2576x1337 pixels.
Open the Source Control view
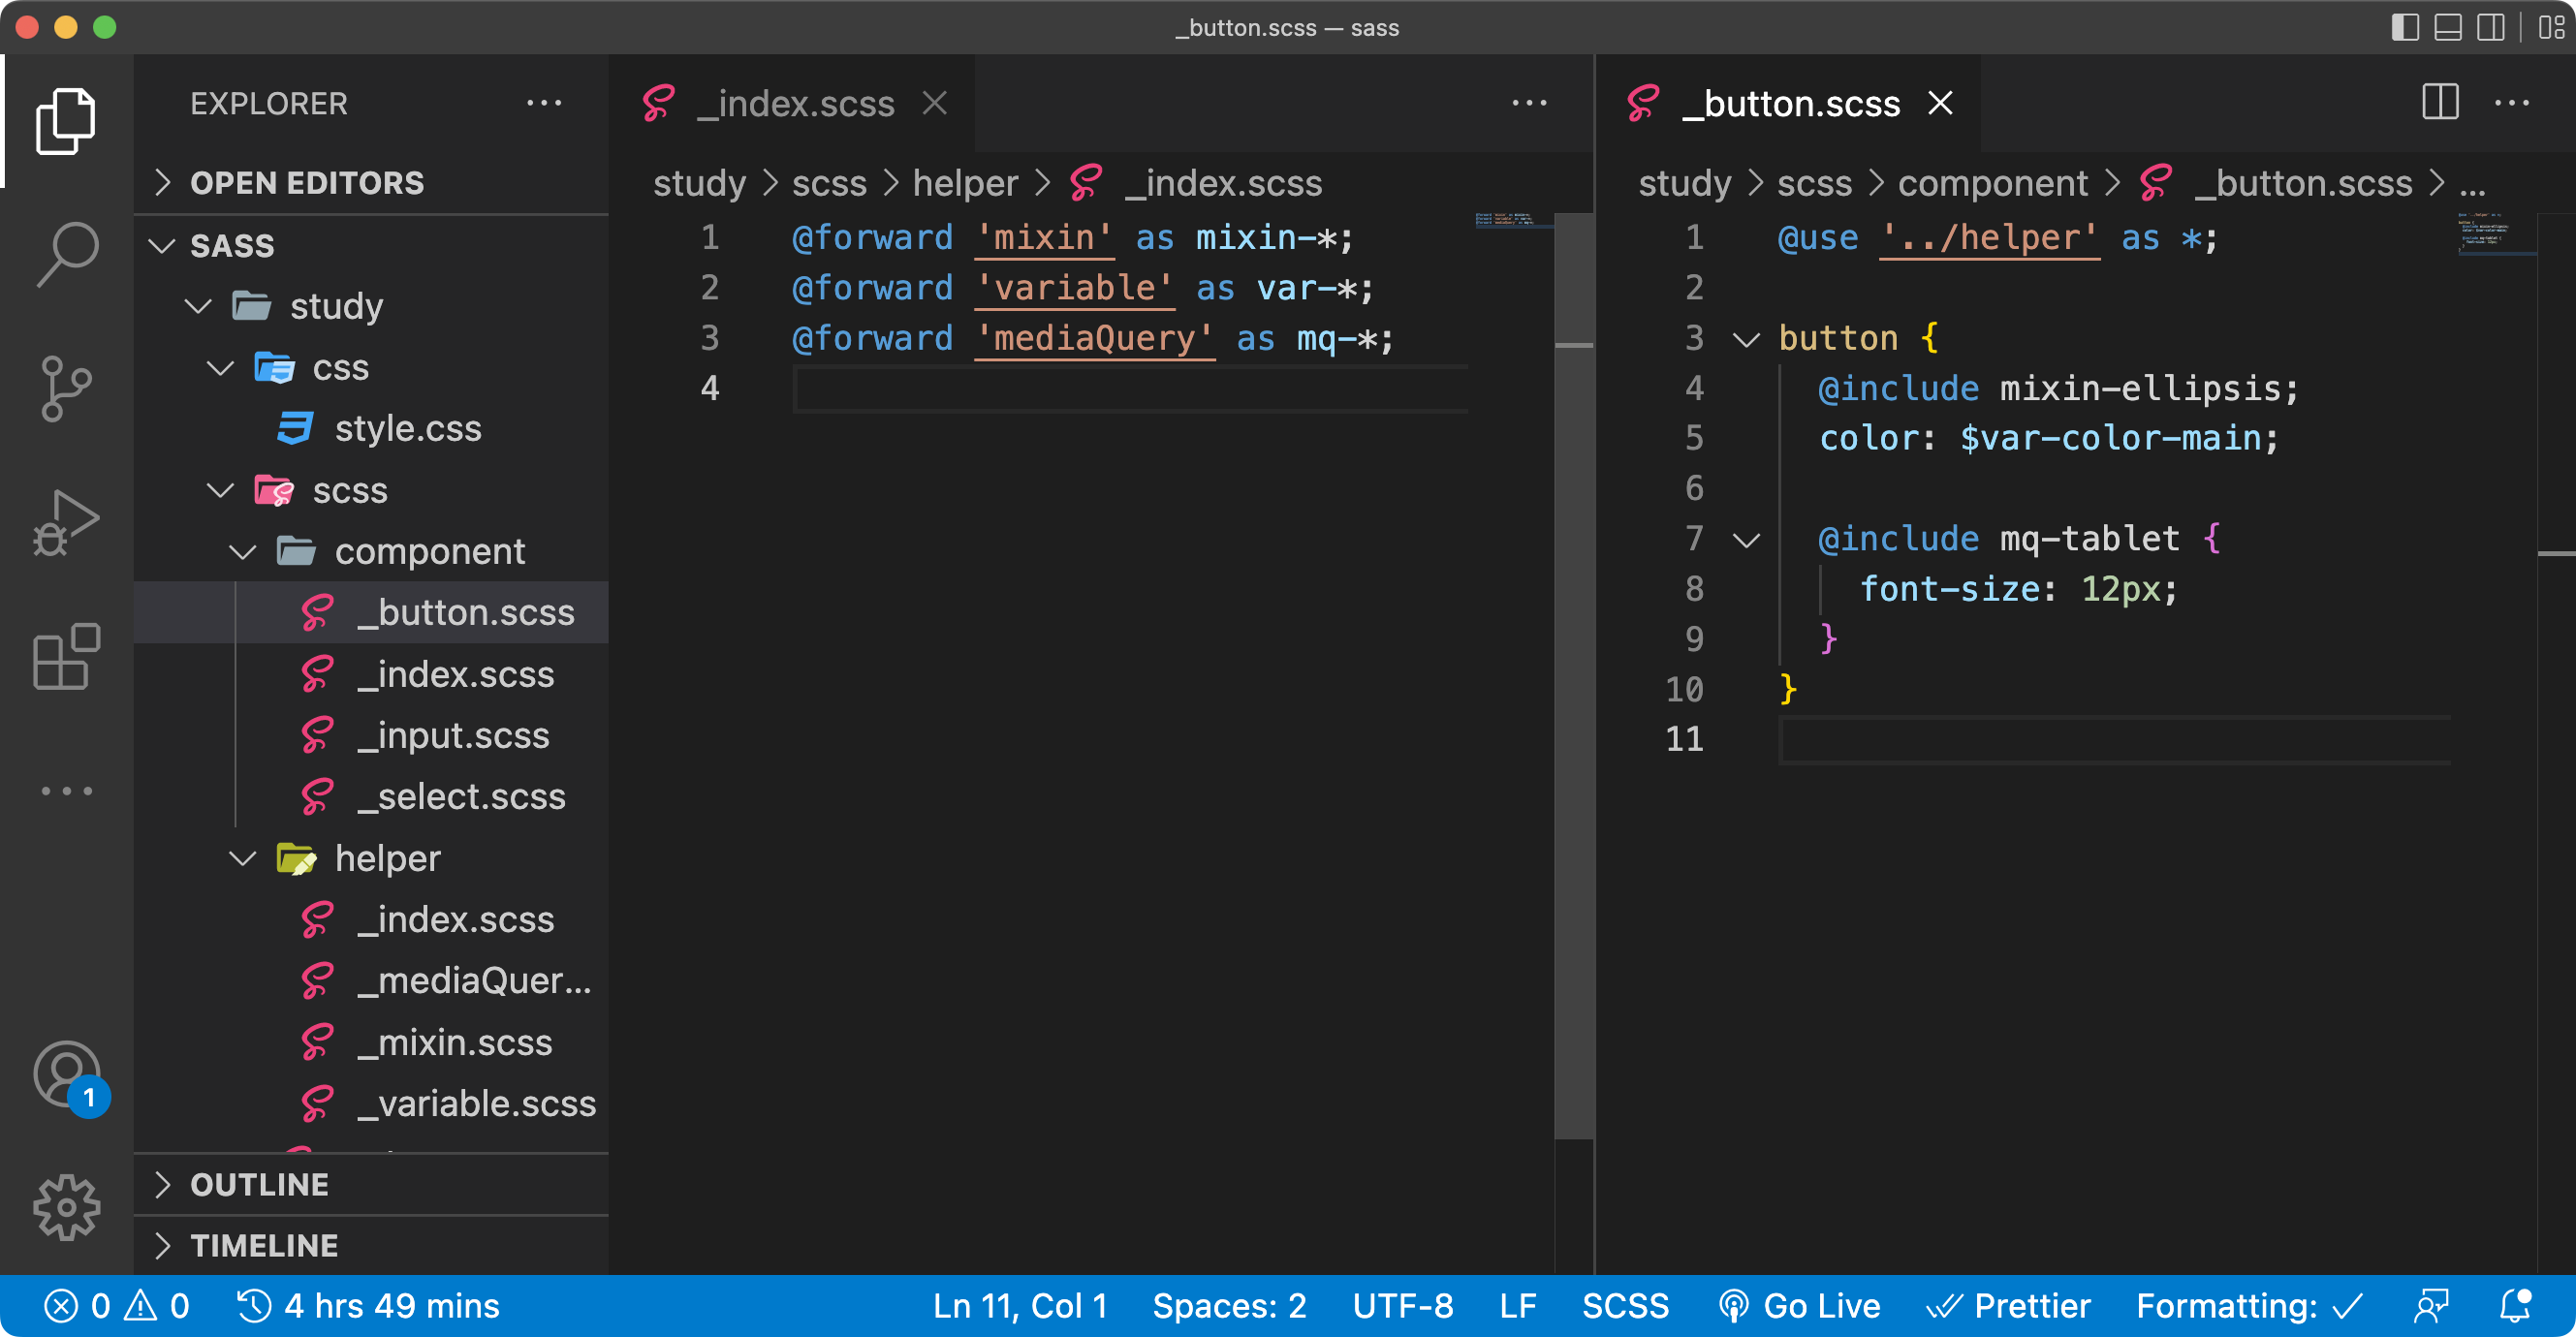[66, 388]
